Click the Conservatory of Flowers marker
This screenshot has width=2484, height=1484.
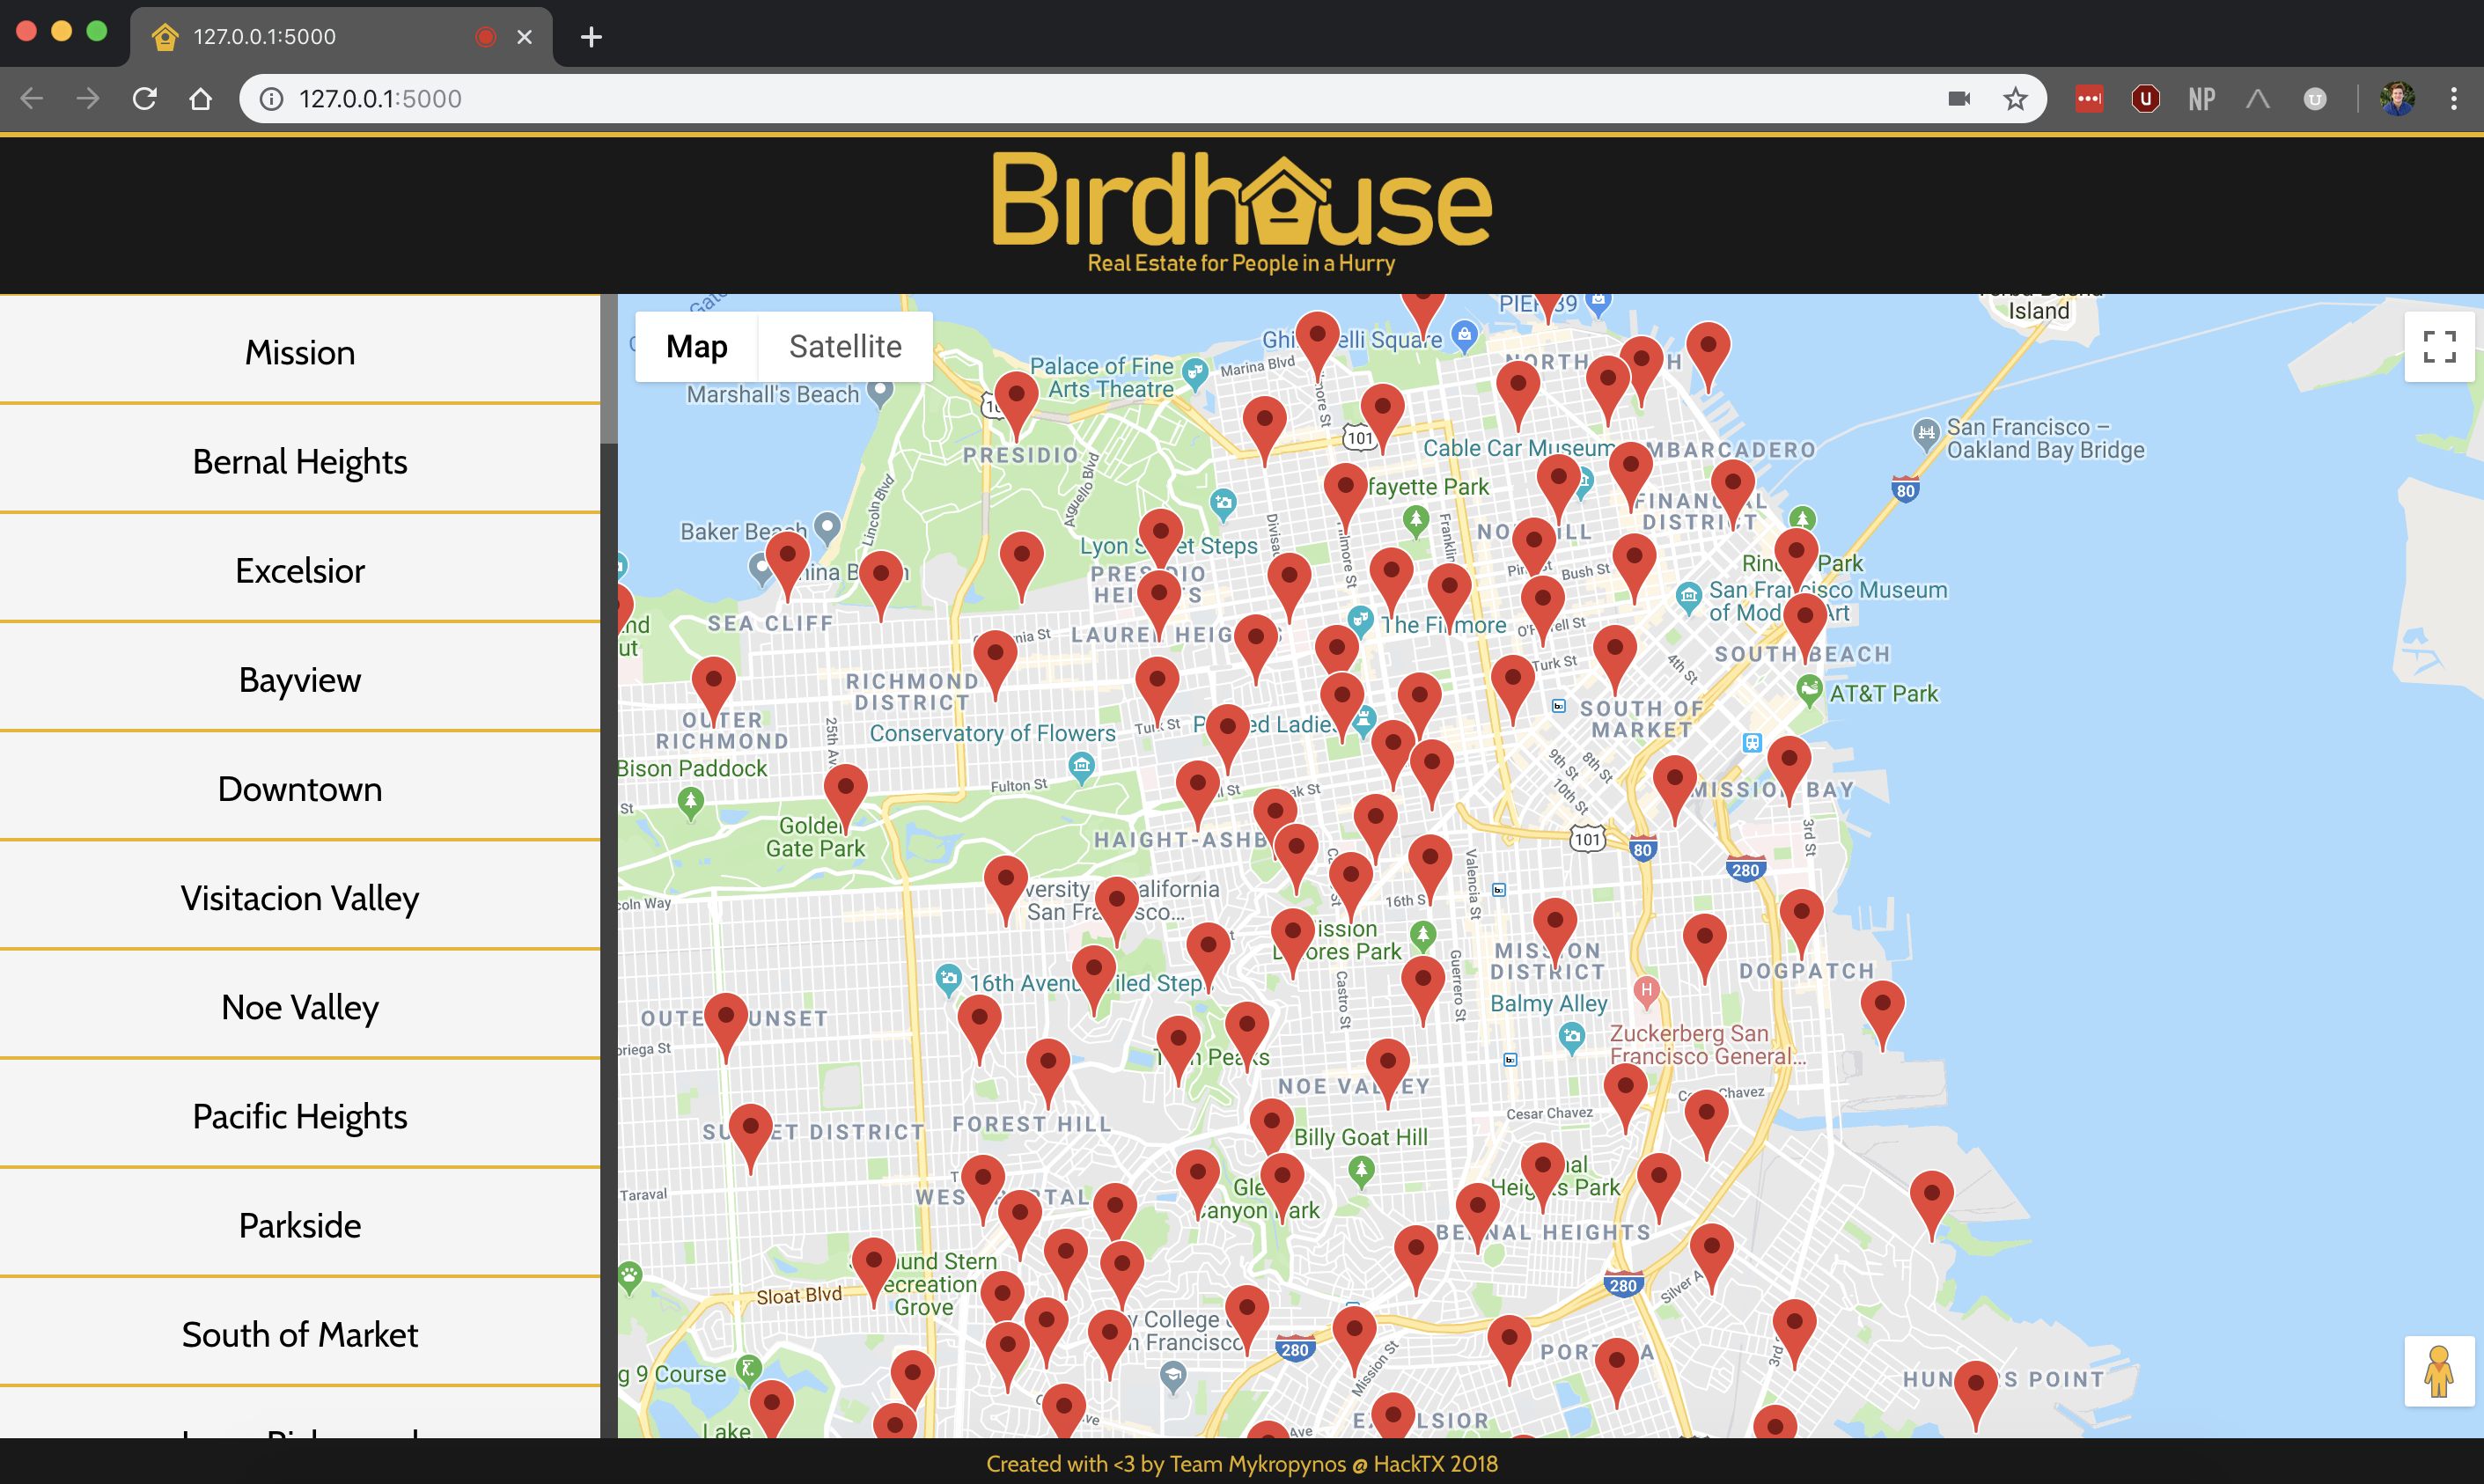coord(1081,768)
